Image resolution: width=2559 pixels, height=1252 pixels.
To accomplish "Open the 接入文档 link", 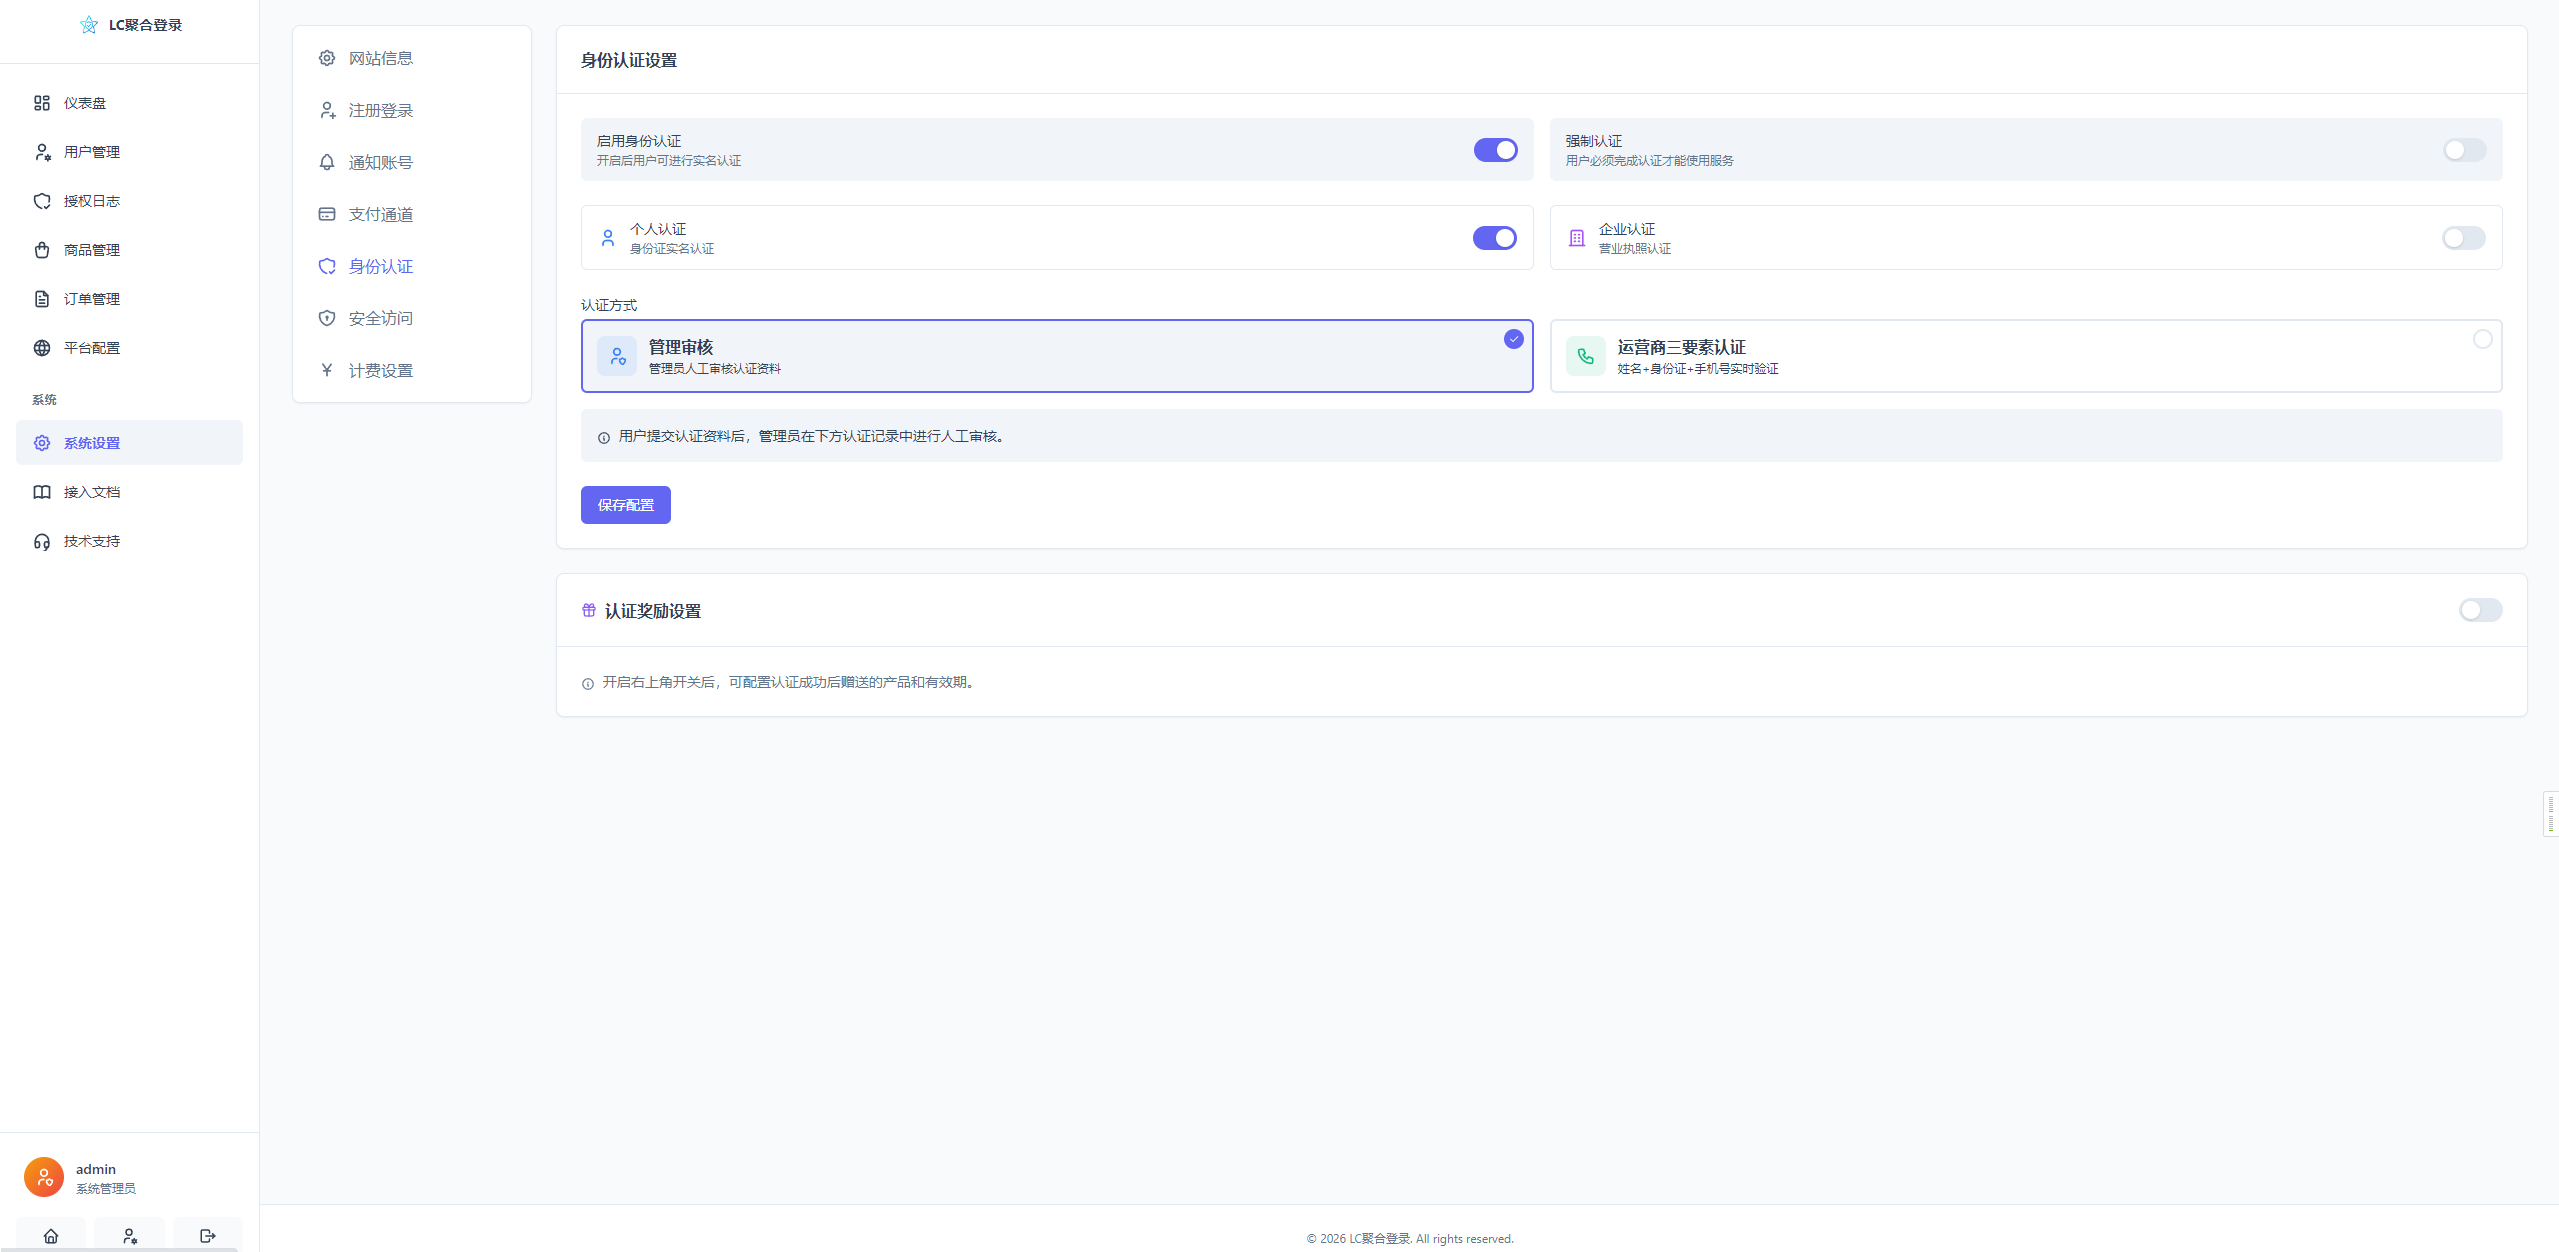I will point(91,492).
